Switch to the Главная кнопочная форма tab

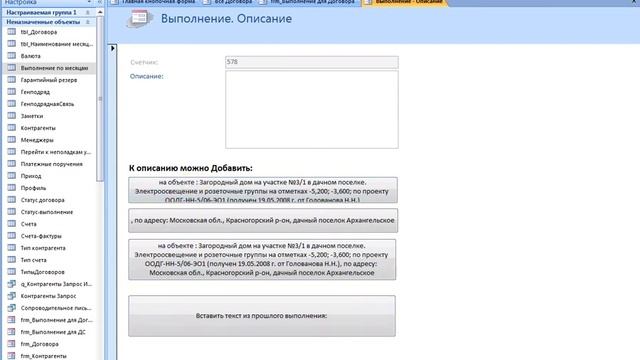[x=155, y=2]
